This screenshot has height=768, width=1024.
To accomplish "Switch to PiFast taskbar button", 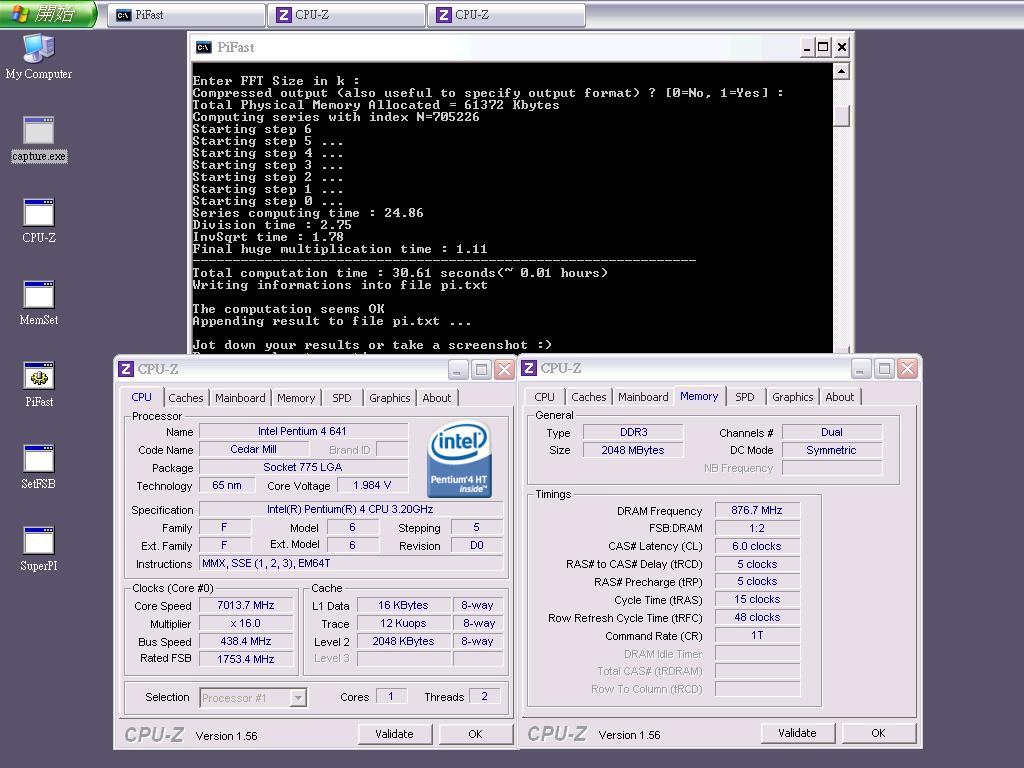I will pyautogui.click(x=185, y=15).
